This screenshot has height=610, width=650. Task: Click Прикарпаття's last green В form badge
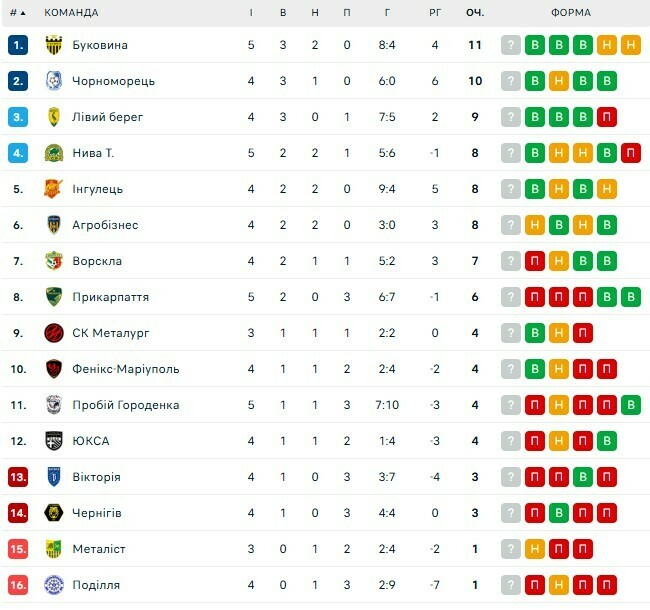click(630, 297)
